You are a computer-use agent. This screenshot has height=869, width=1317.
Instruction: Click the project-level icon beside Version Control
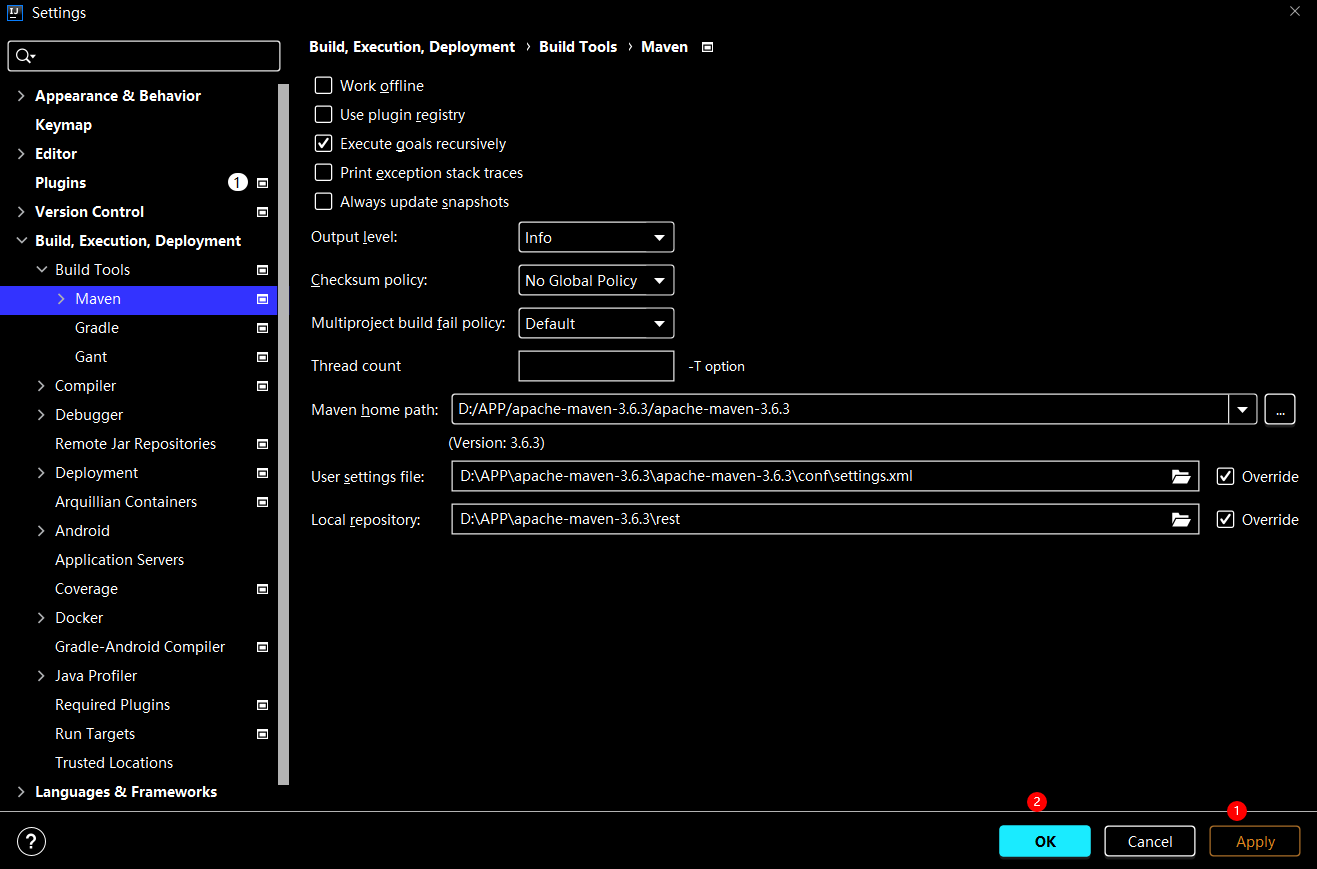tap(263, 212)
